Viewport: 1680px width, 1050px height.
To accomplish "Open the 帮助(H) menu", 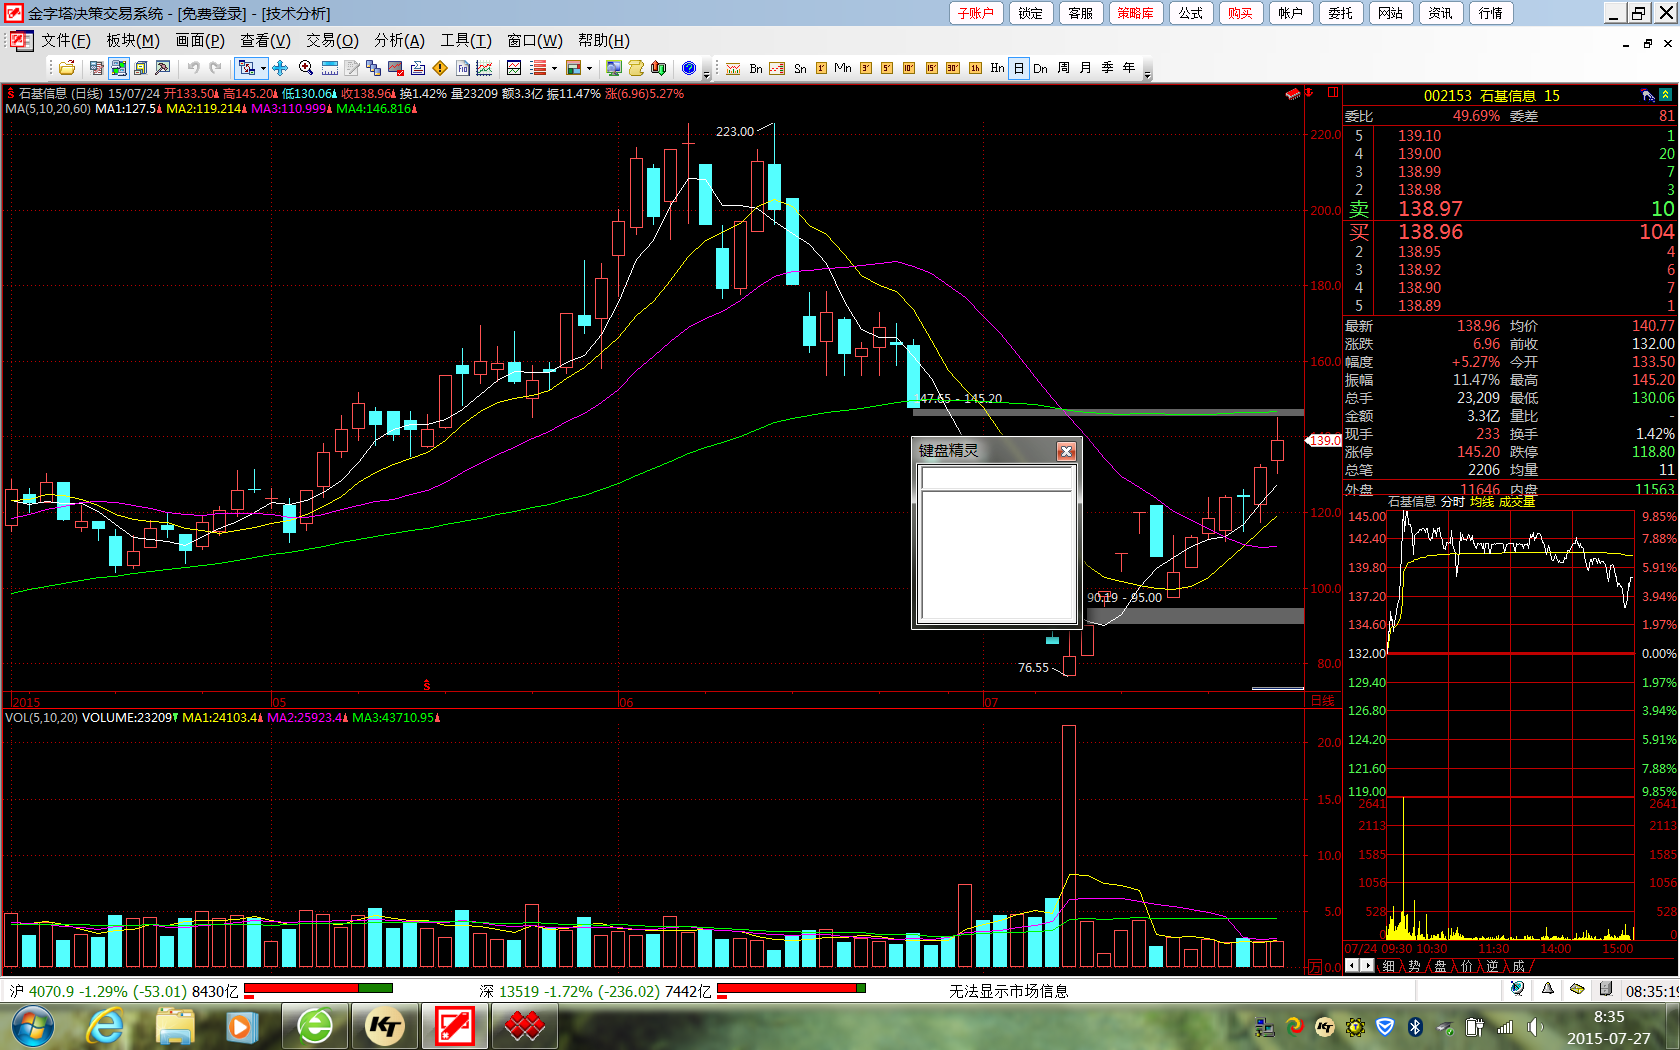I will (603, 40).
